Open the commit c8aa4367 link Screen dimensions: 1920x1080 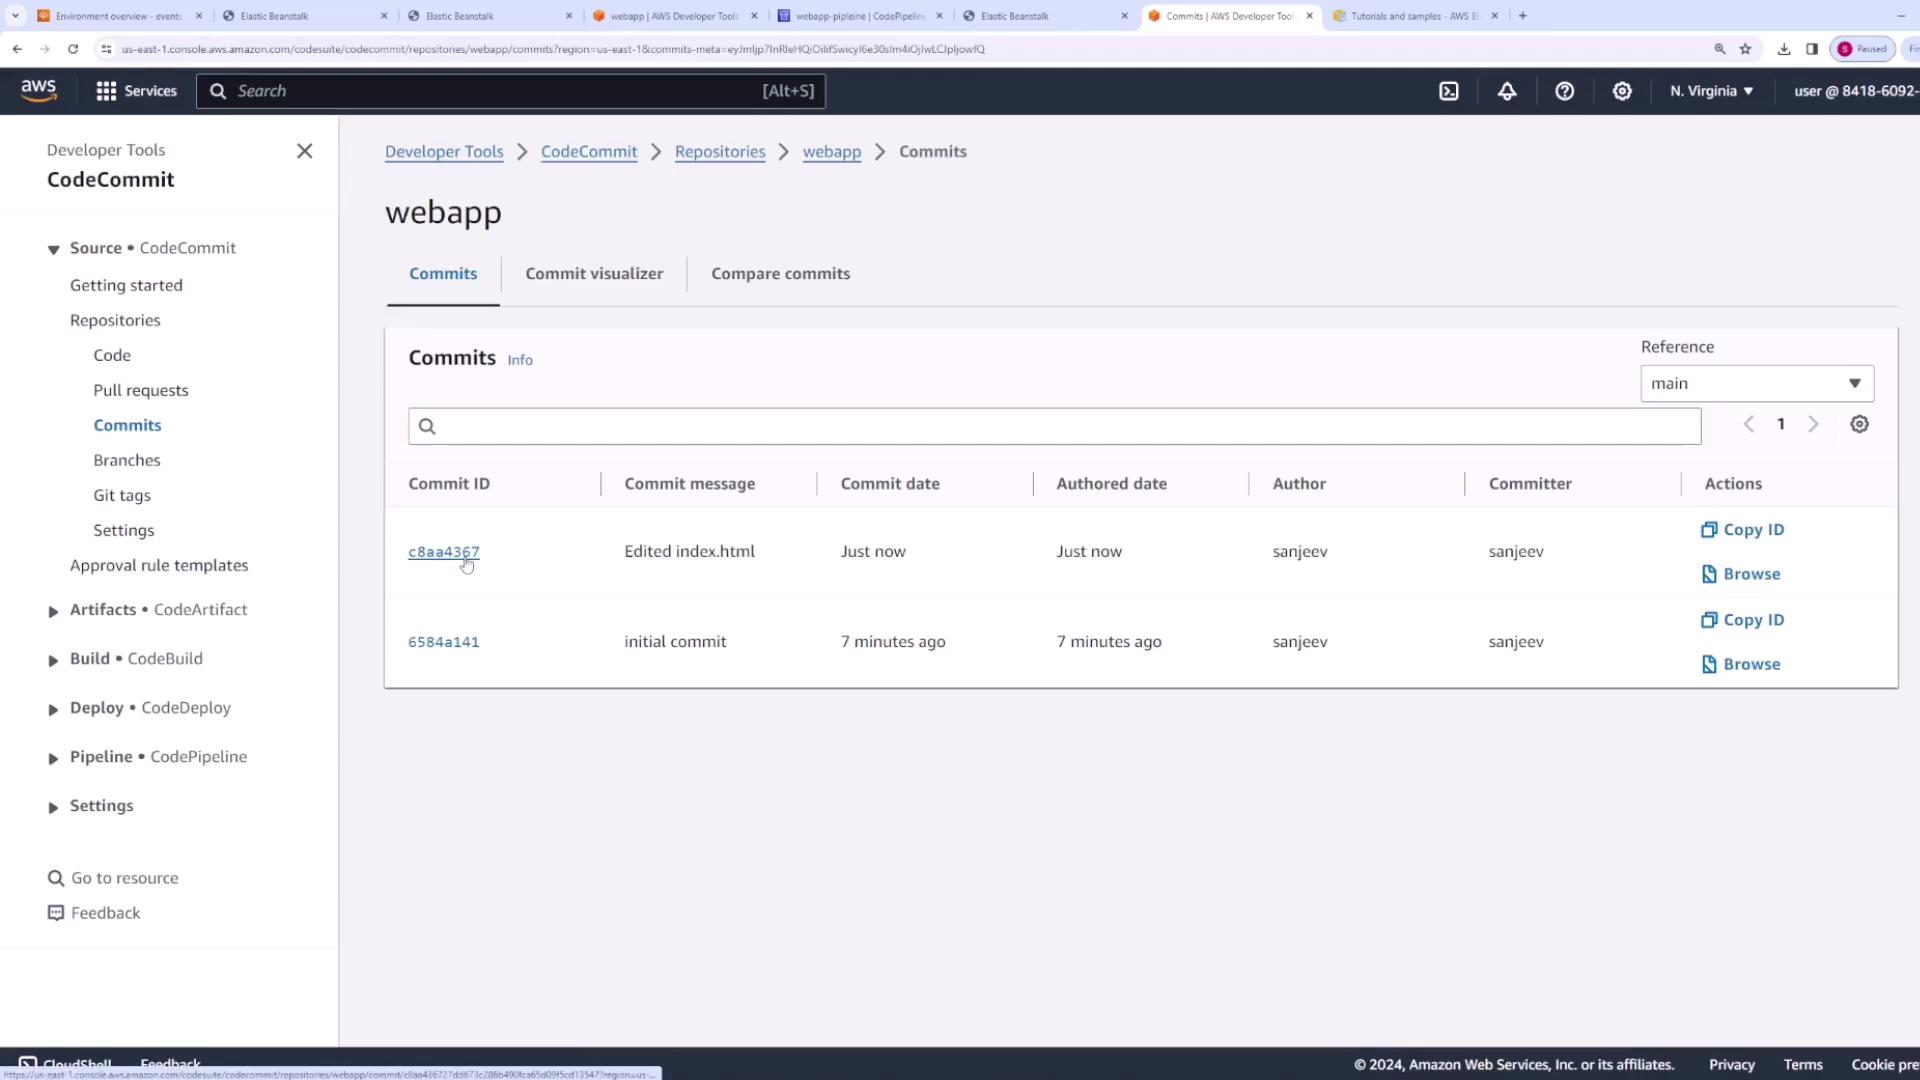tap(443, 552)
